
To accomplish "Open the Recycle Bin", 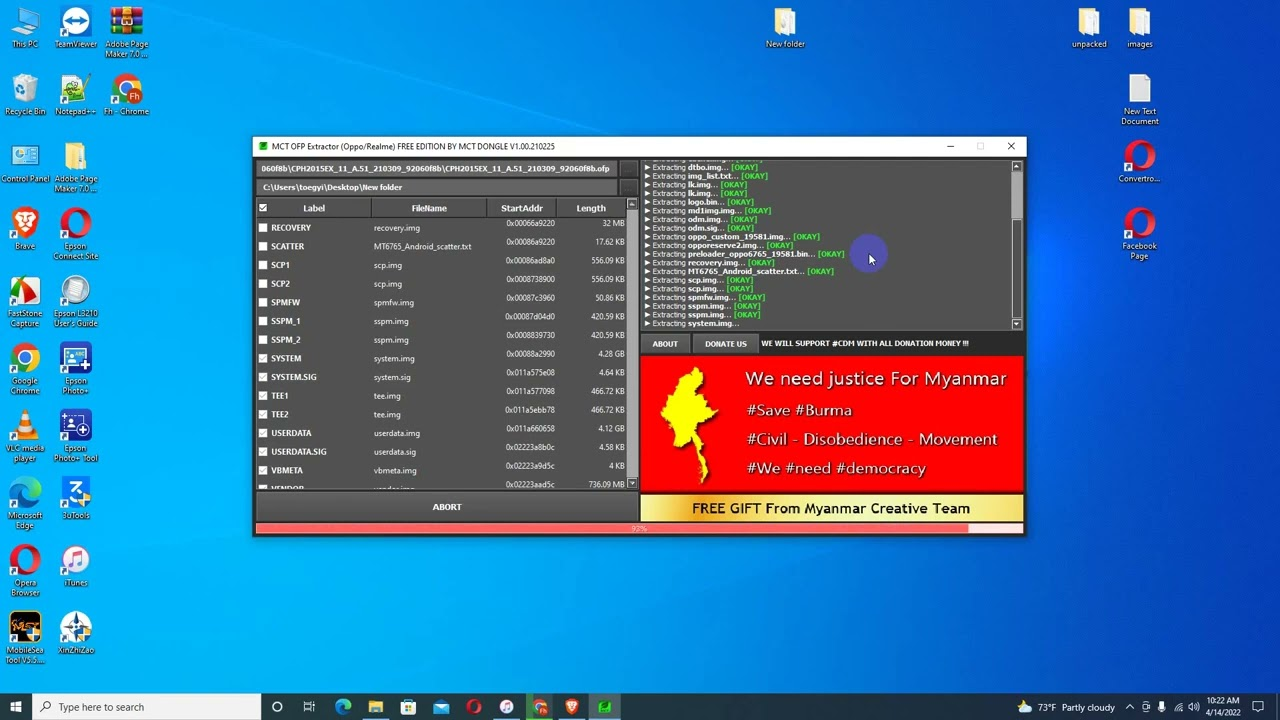I will 25,95.
